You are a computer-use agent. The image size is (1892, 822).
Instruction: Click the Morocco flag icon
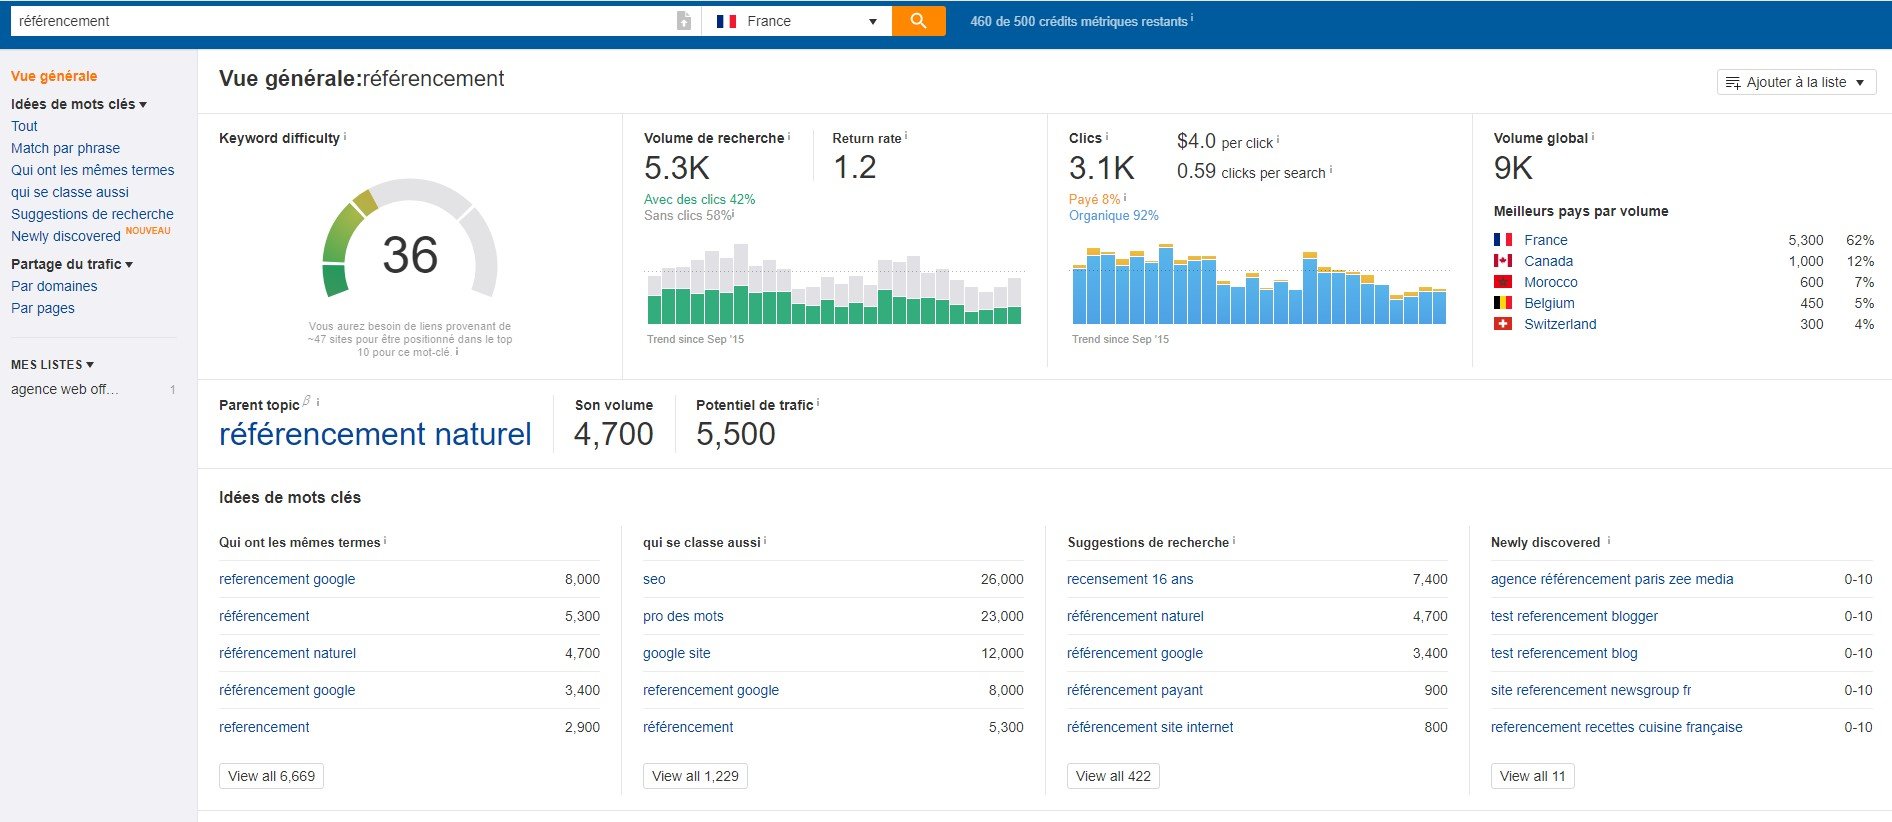pos(1502,282)
